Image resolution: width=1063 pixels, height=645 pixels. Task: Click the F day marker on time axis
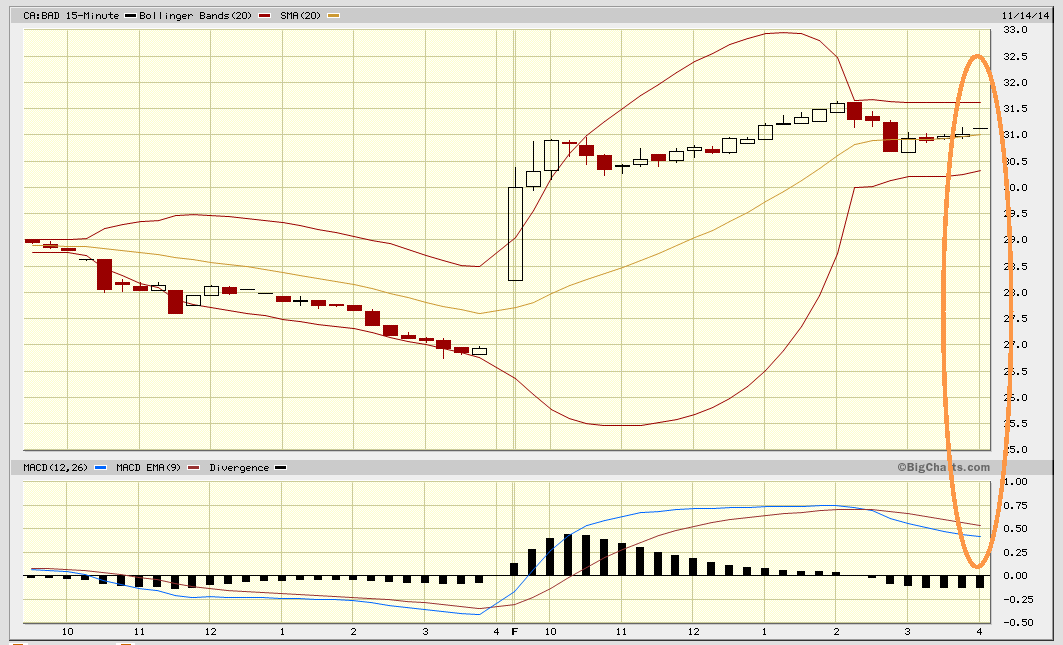(x=515, y=631)
